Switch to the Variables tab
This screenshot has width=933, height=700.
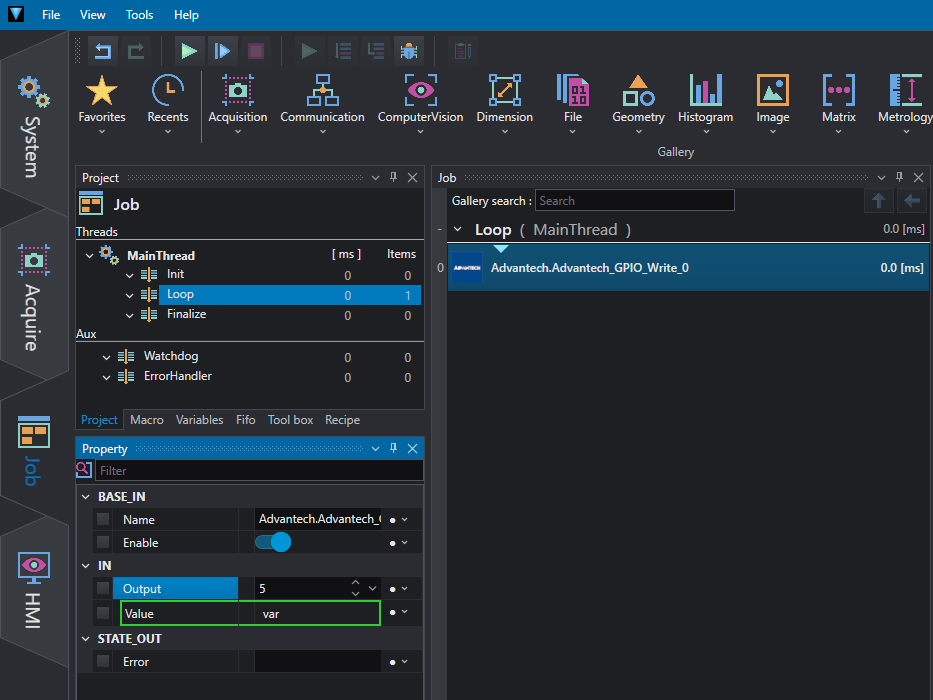pos(199,420)
